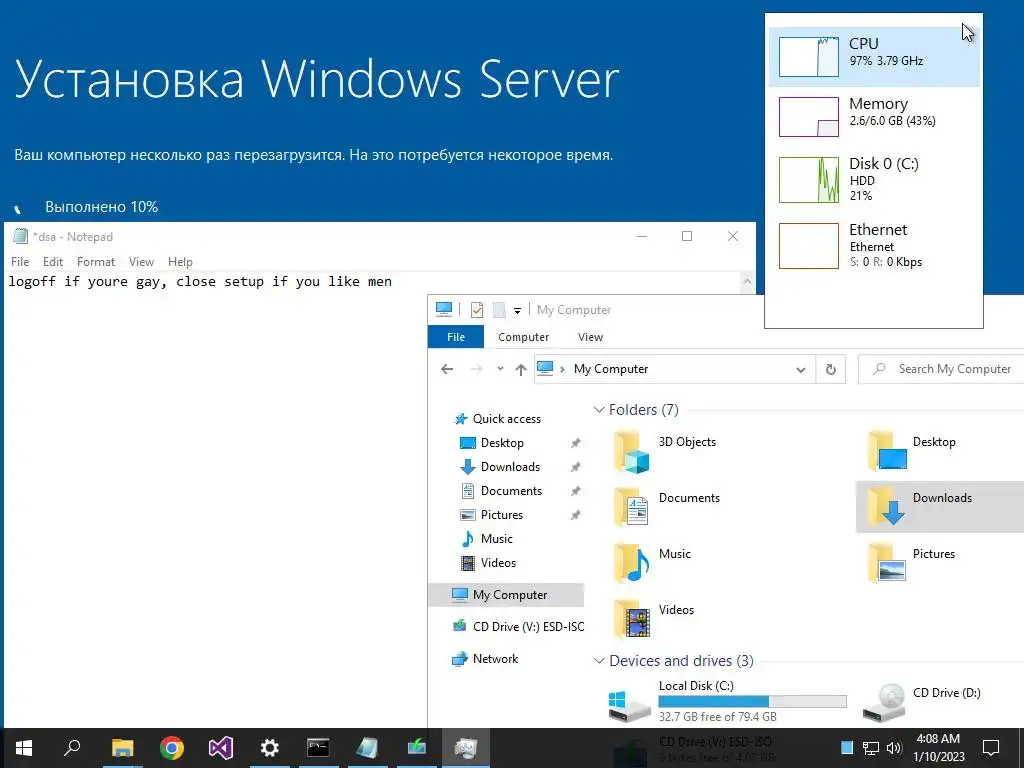Open Settings gear on taskbar
Image resolution: width=1024 pixels, height=768 pixels.
pyautogui.click(x=270, y=748)
